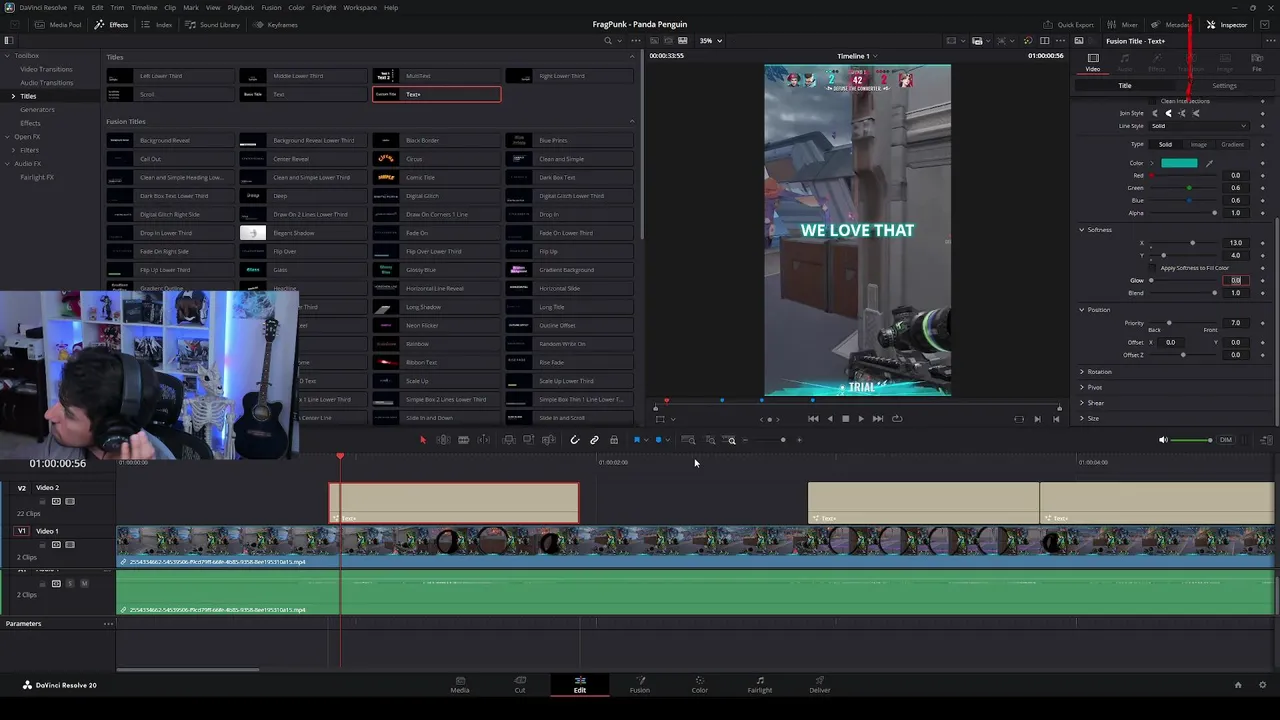The image size is (1280, 720).
Task: Toggle the Position Lock padlock icon
Action: coord(614,440)
